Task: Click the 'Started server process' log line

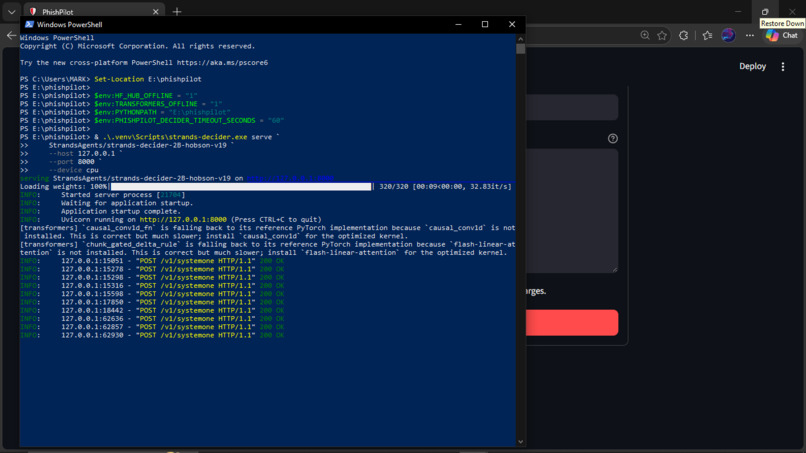Action: point(102,195)
